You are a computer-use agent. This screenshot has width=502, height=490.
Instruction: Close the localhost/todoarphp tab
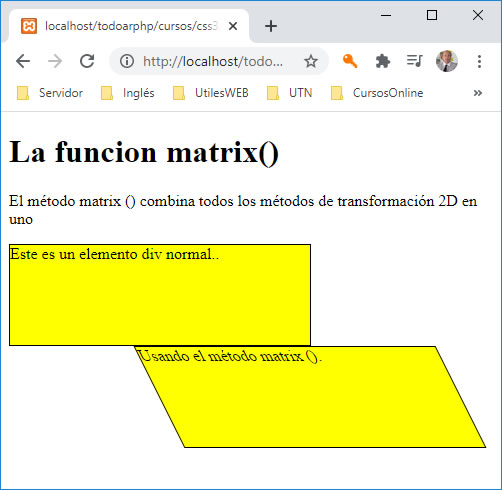click(x=233, y=26)
